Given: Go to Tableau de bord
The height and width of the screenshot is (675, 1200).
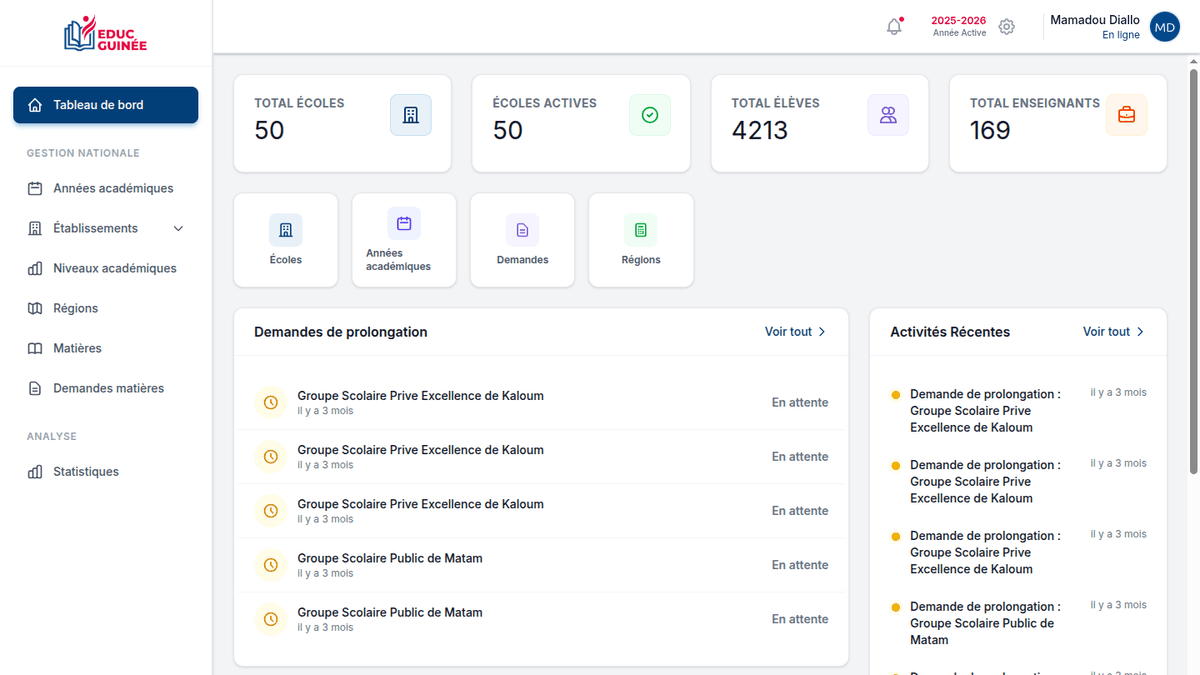Looking at the screenshot, I should tap(106, 105).
